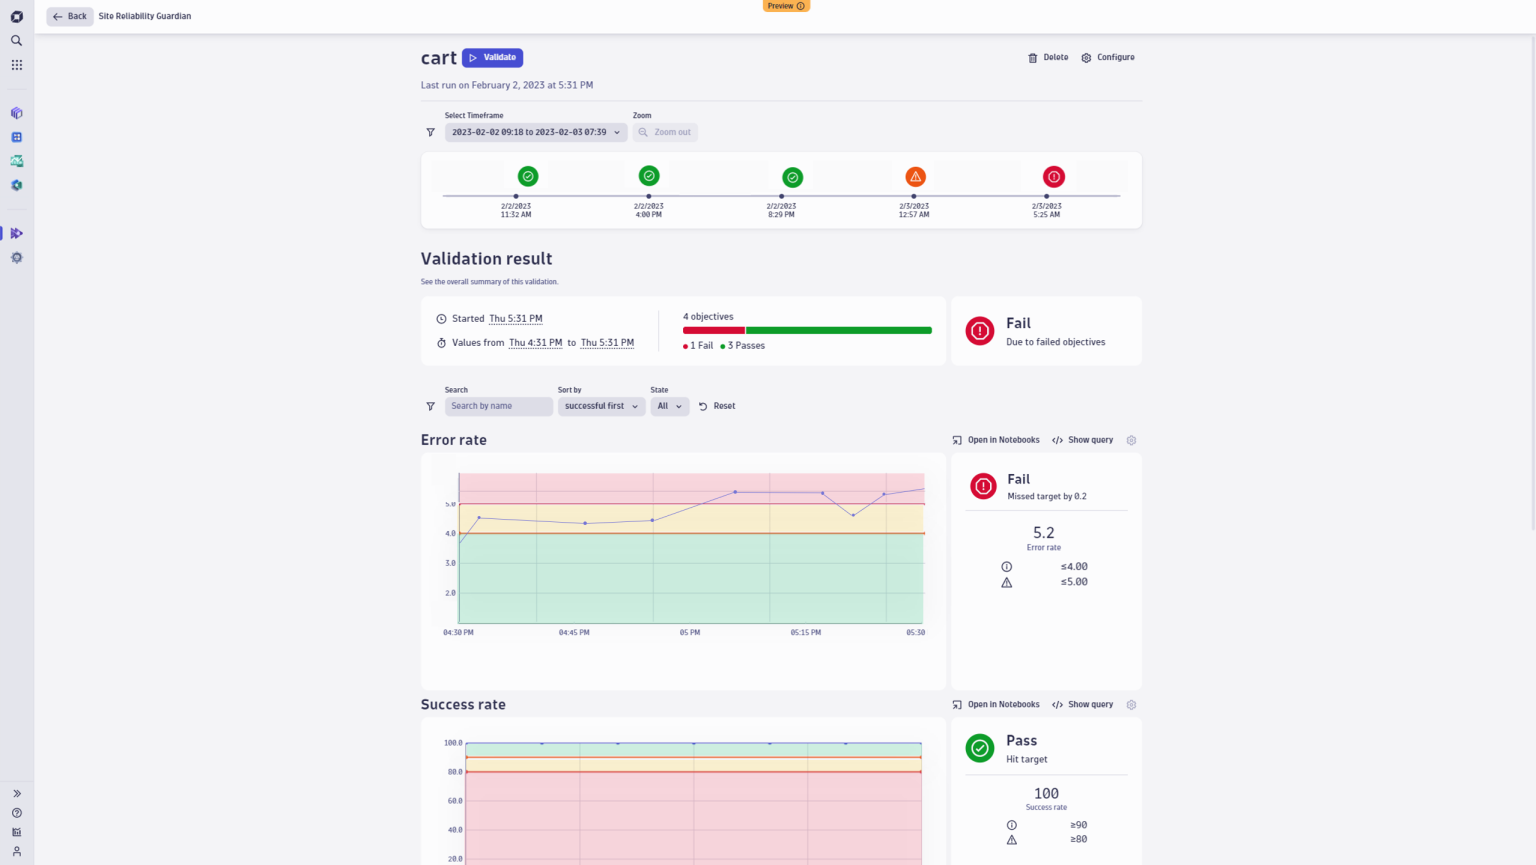The height and width of the screenshot is (865, 1536).
Task: Open the app launcher grid icon
Action: 16,64
